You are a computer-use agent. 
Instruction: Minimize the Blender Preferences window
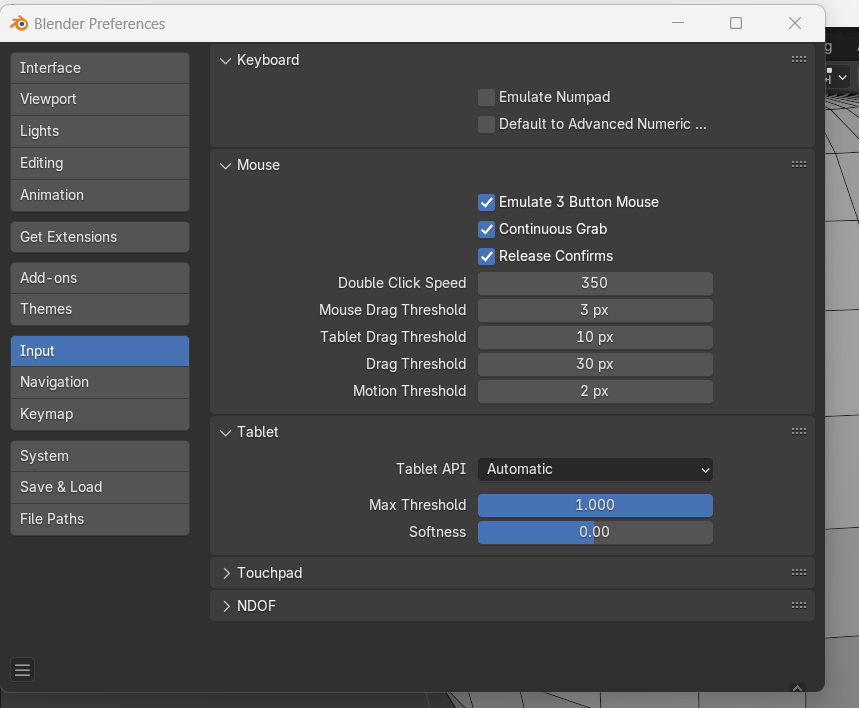pos(678,23)
